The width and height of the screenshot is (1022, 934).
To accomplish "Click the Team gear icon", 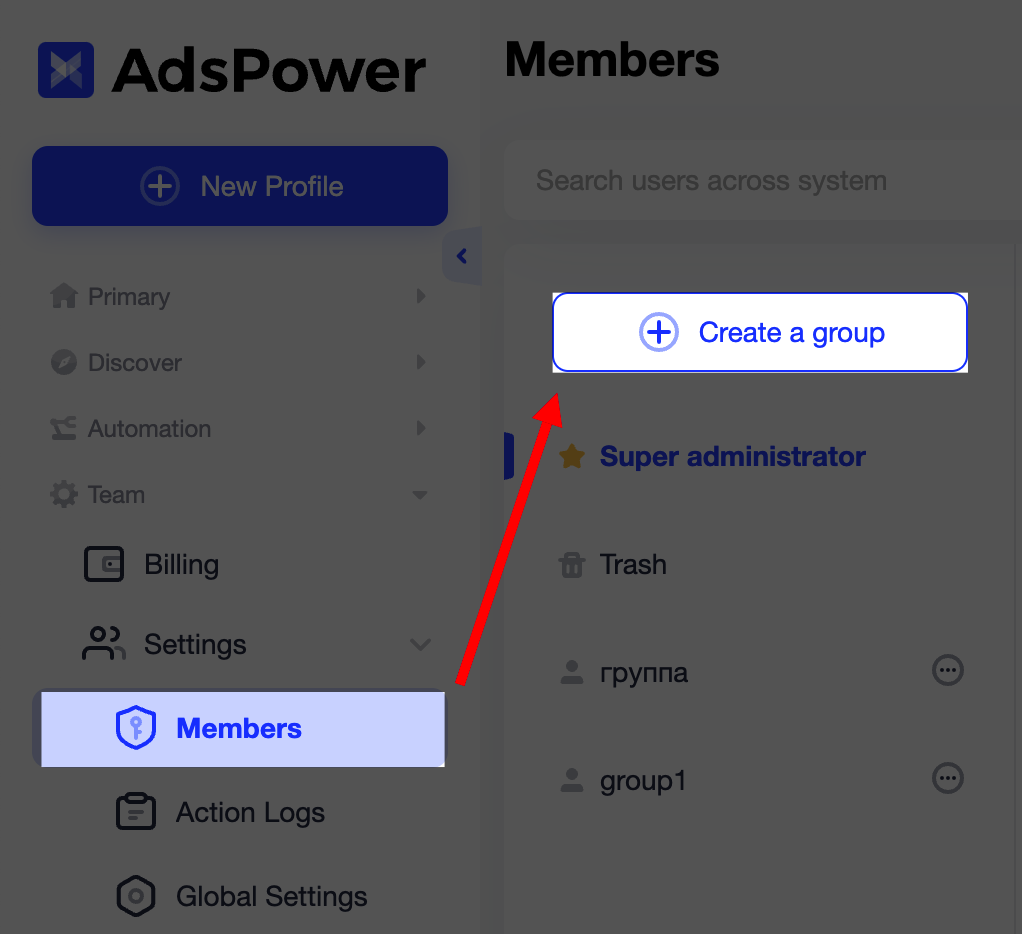I will pyautogui.click(x=63, y=494).
